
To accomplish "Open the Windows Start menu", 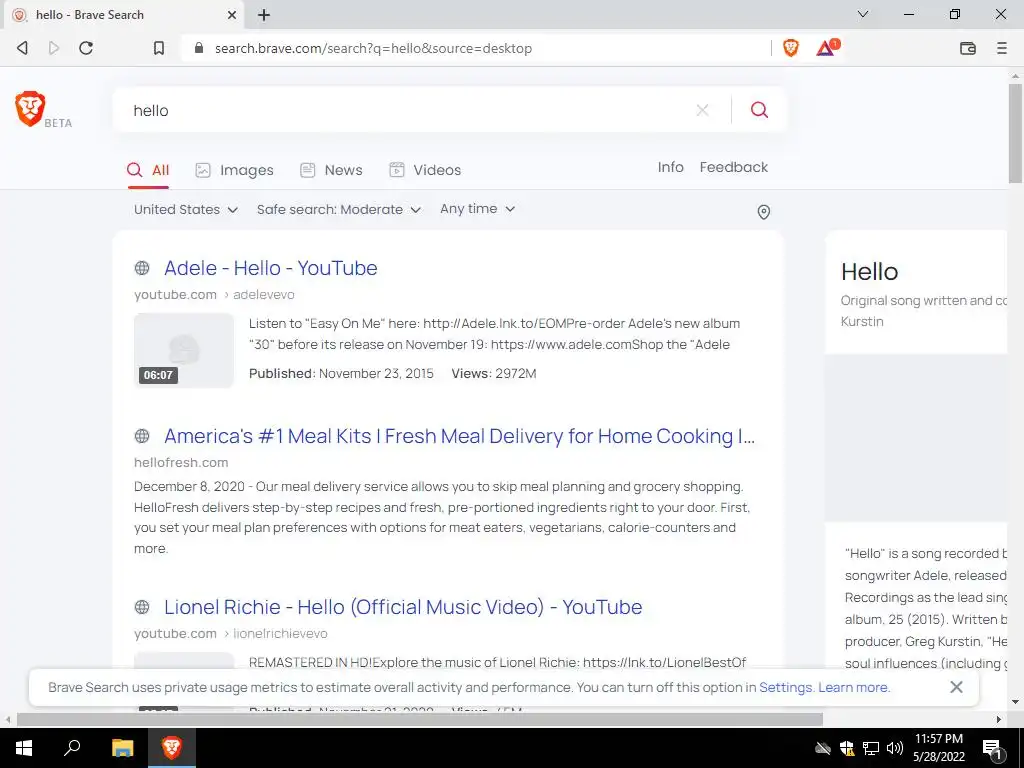I will 24,748.
